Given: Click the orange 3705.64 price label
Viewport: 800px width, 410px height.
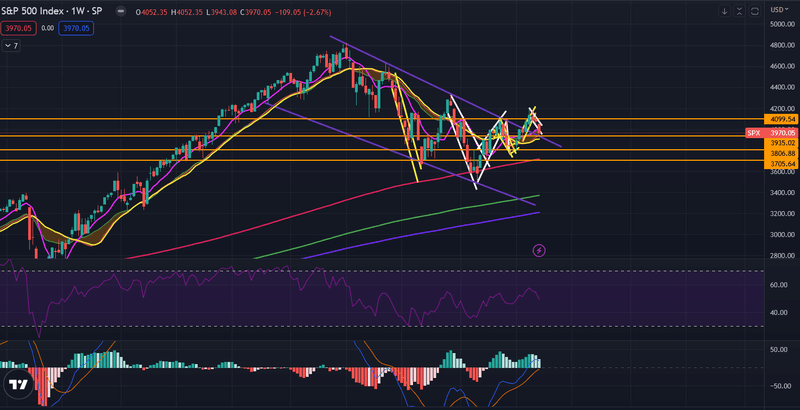Looking at the screenshot, I should 782,164.
